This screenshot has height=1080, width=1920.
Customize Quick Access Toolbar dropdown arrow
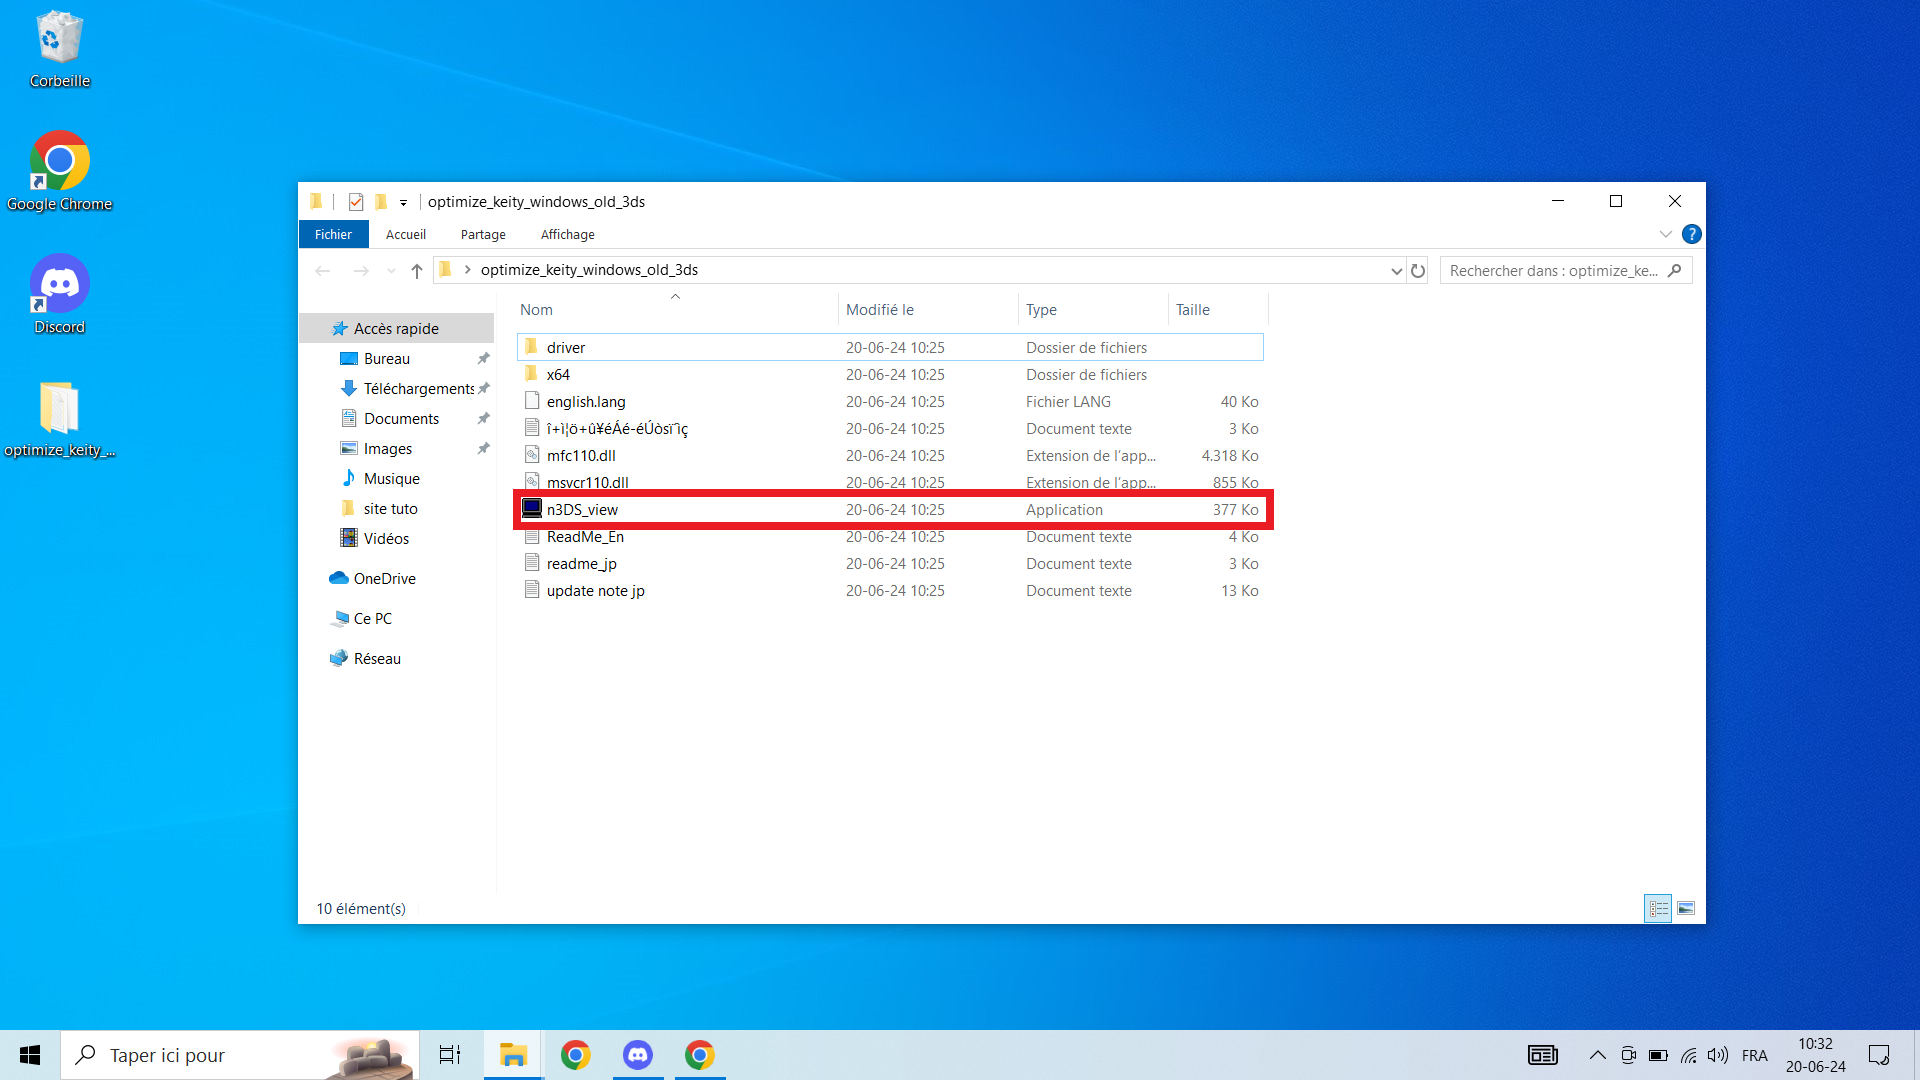[403, 202]
